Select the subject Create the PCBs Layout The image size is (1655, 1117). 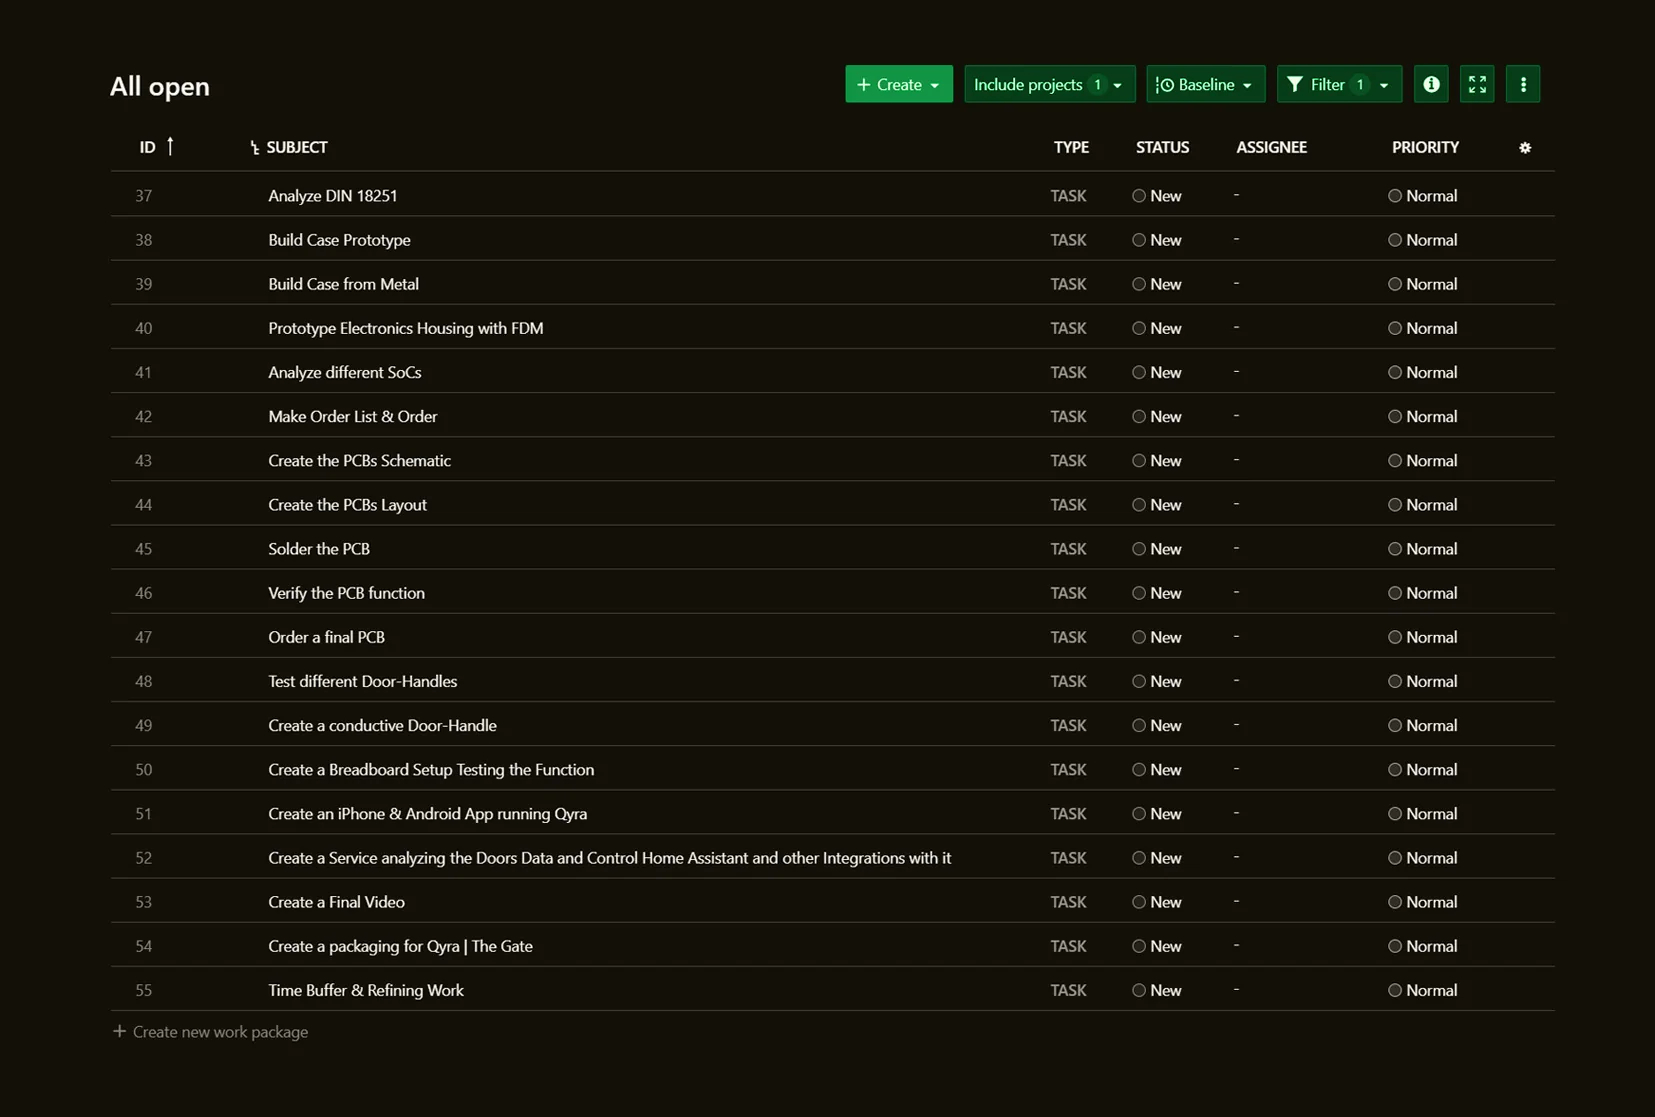tap(347, 505)
